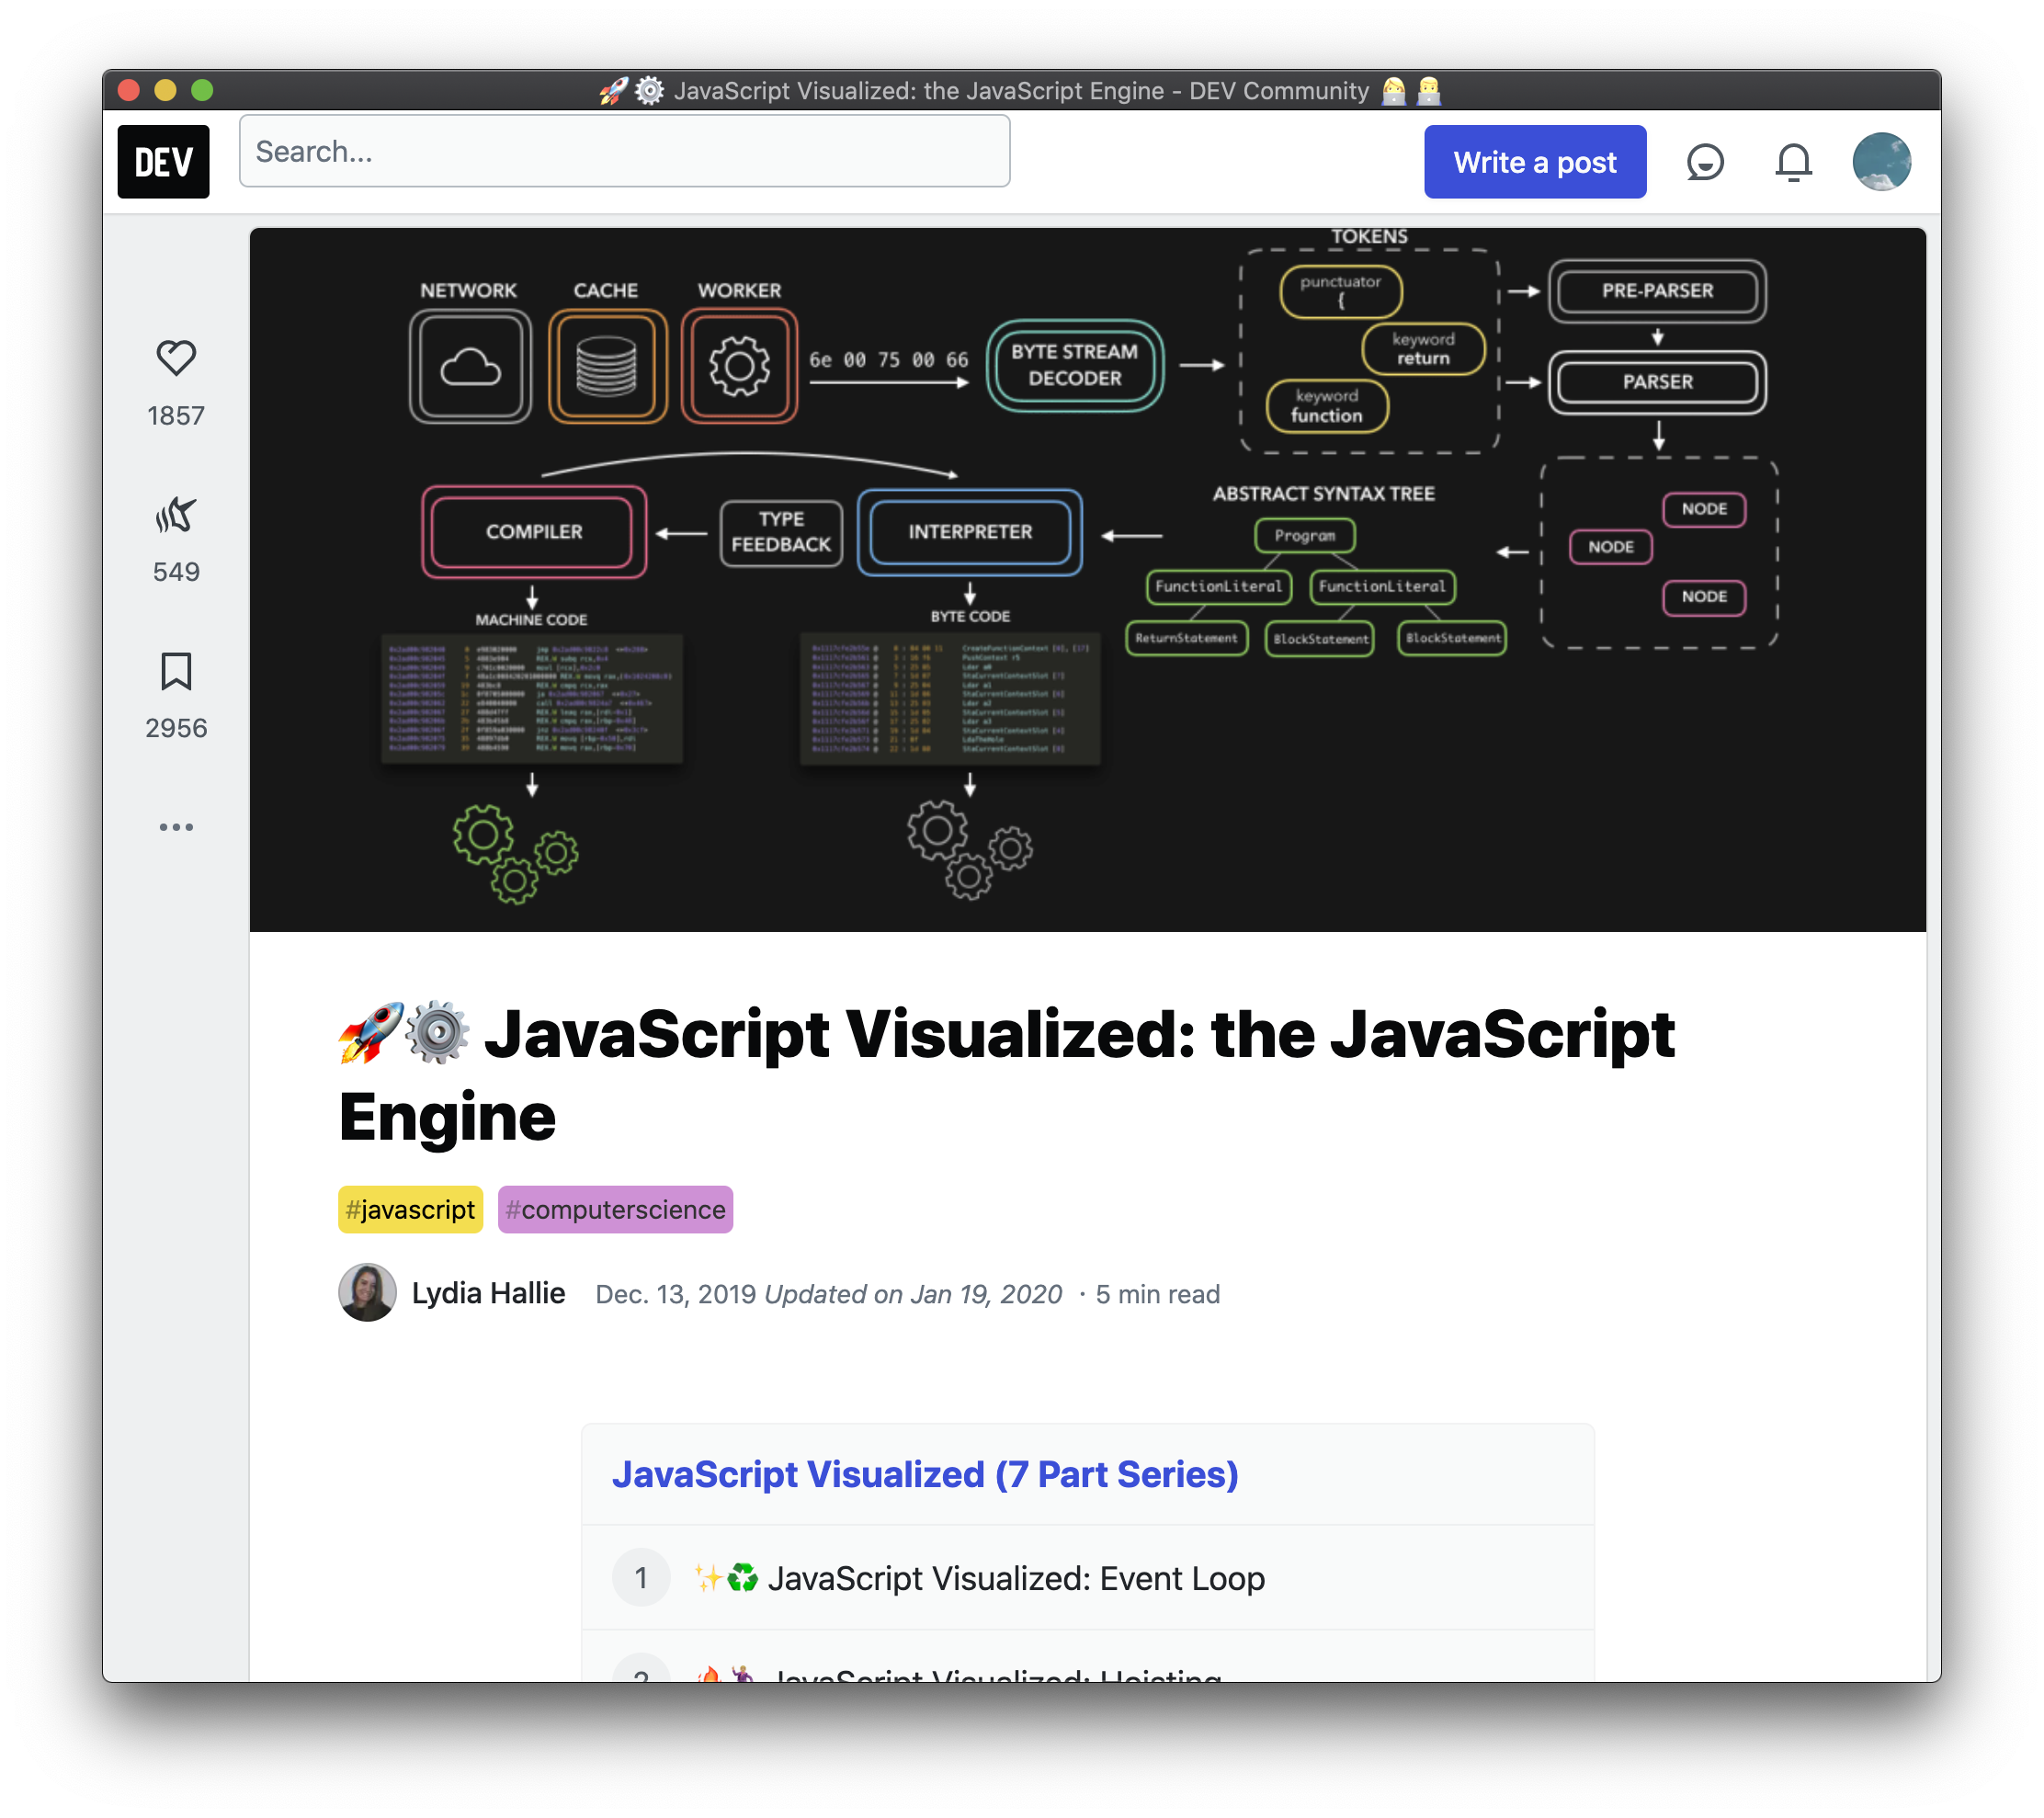Click the JavaScript engine cover image

pos(1087,580)
